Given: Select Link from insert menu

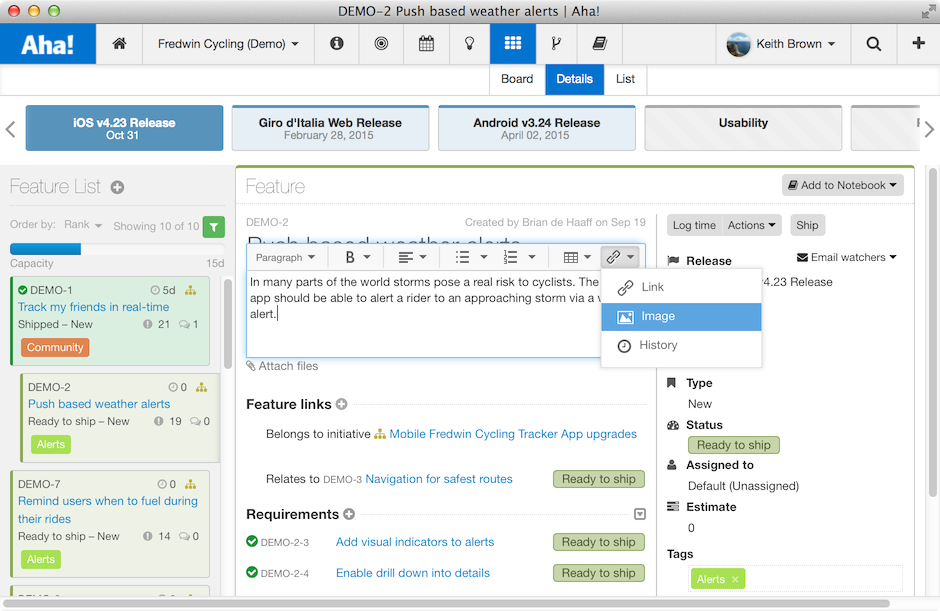Looking at the screenshot, I should (682, 287).
